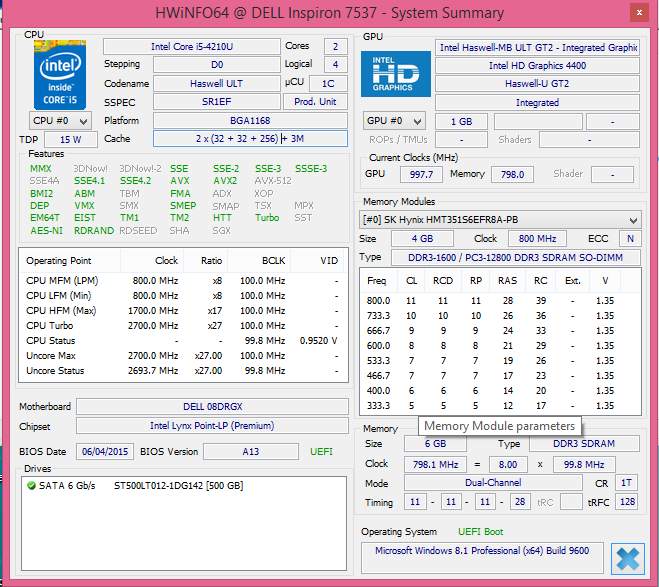Viewport: 659px width, 587px height.
Task: Click the Windows 8.1 Professional OS field
Action: 483,551
